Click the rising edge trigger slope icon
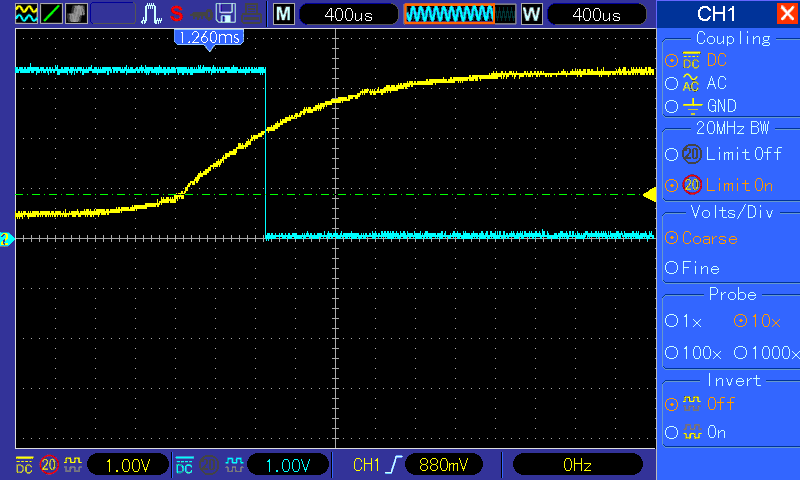Image resolution: width=800 pixels, height=480 pixels. tap(393, 465)
